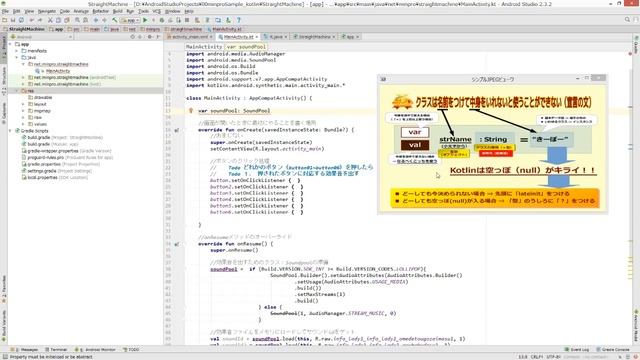
Task: Click the Search Everywhere magnifier icon
Action: (627, 20)
